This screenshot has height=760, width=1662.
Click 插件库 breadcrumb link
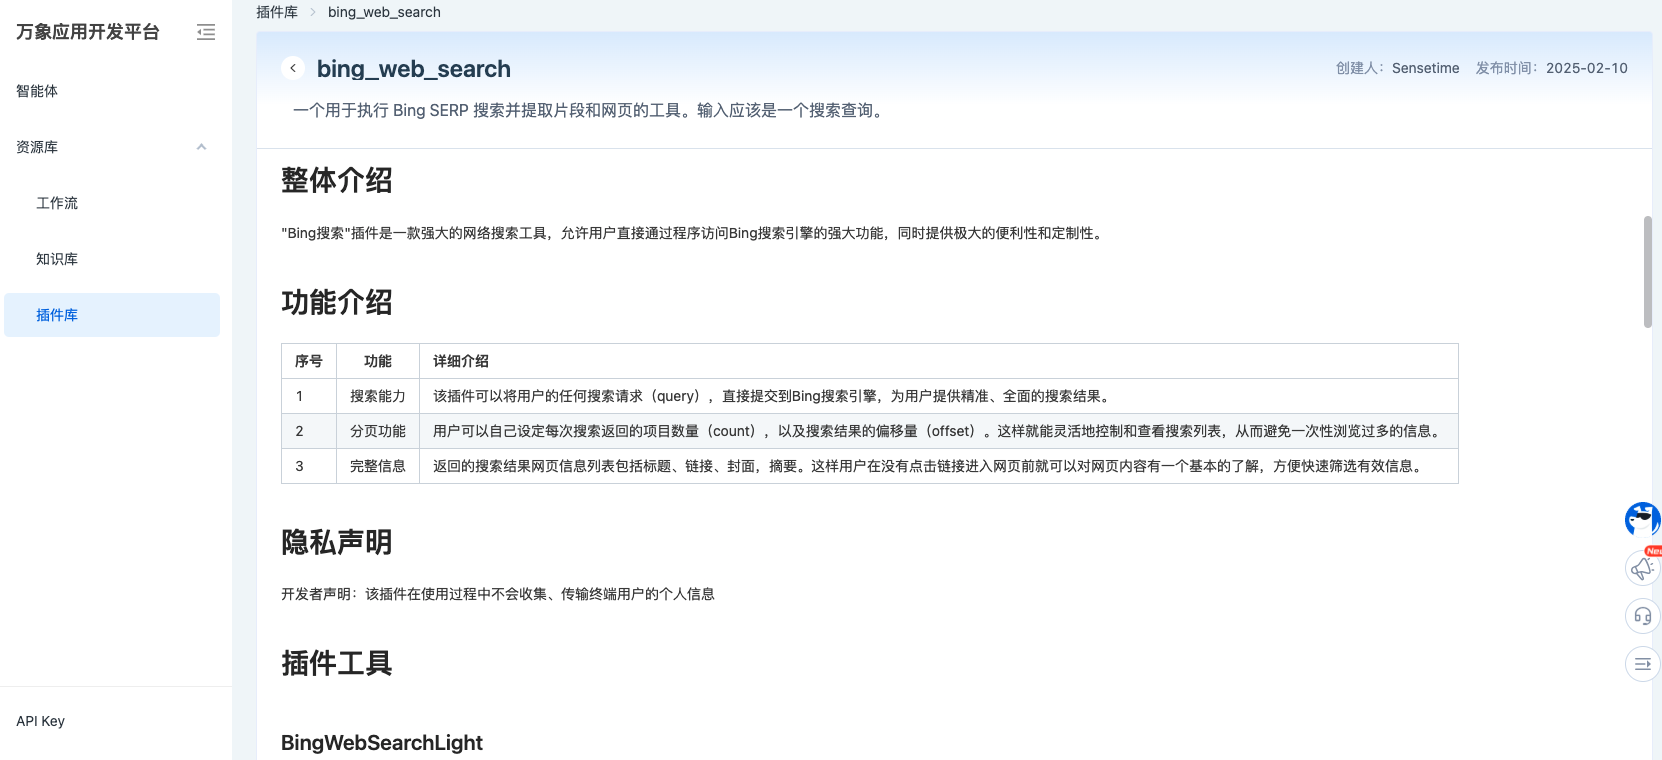coord(277,12)
